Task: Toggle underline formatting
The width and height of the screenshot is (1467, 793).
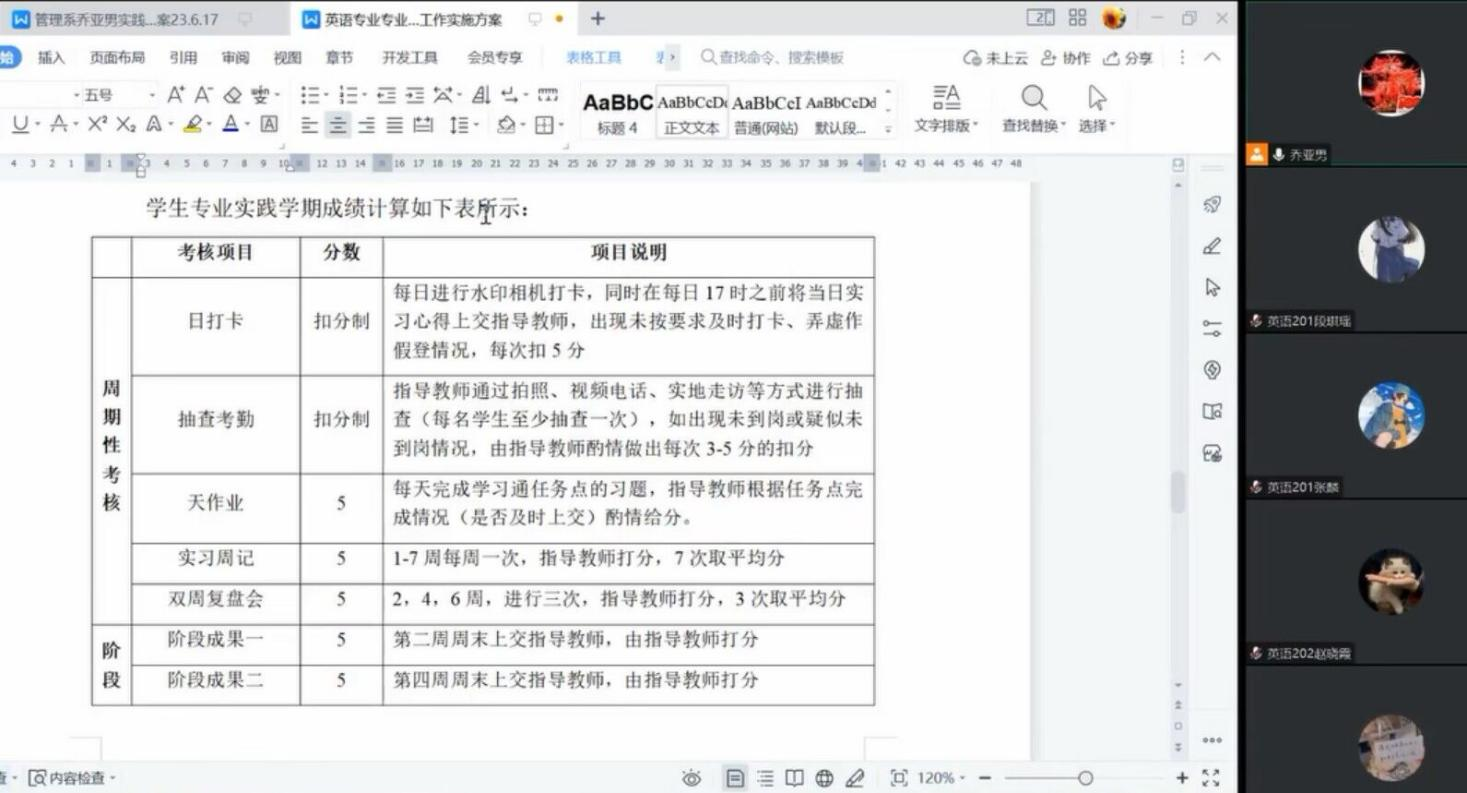Action: (20, 125)
